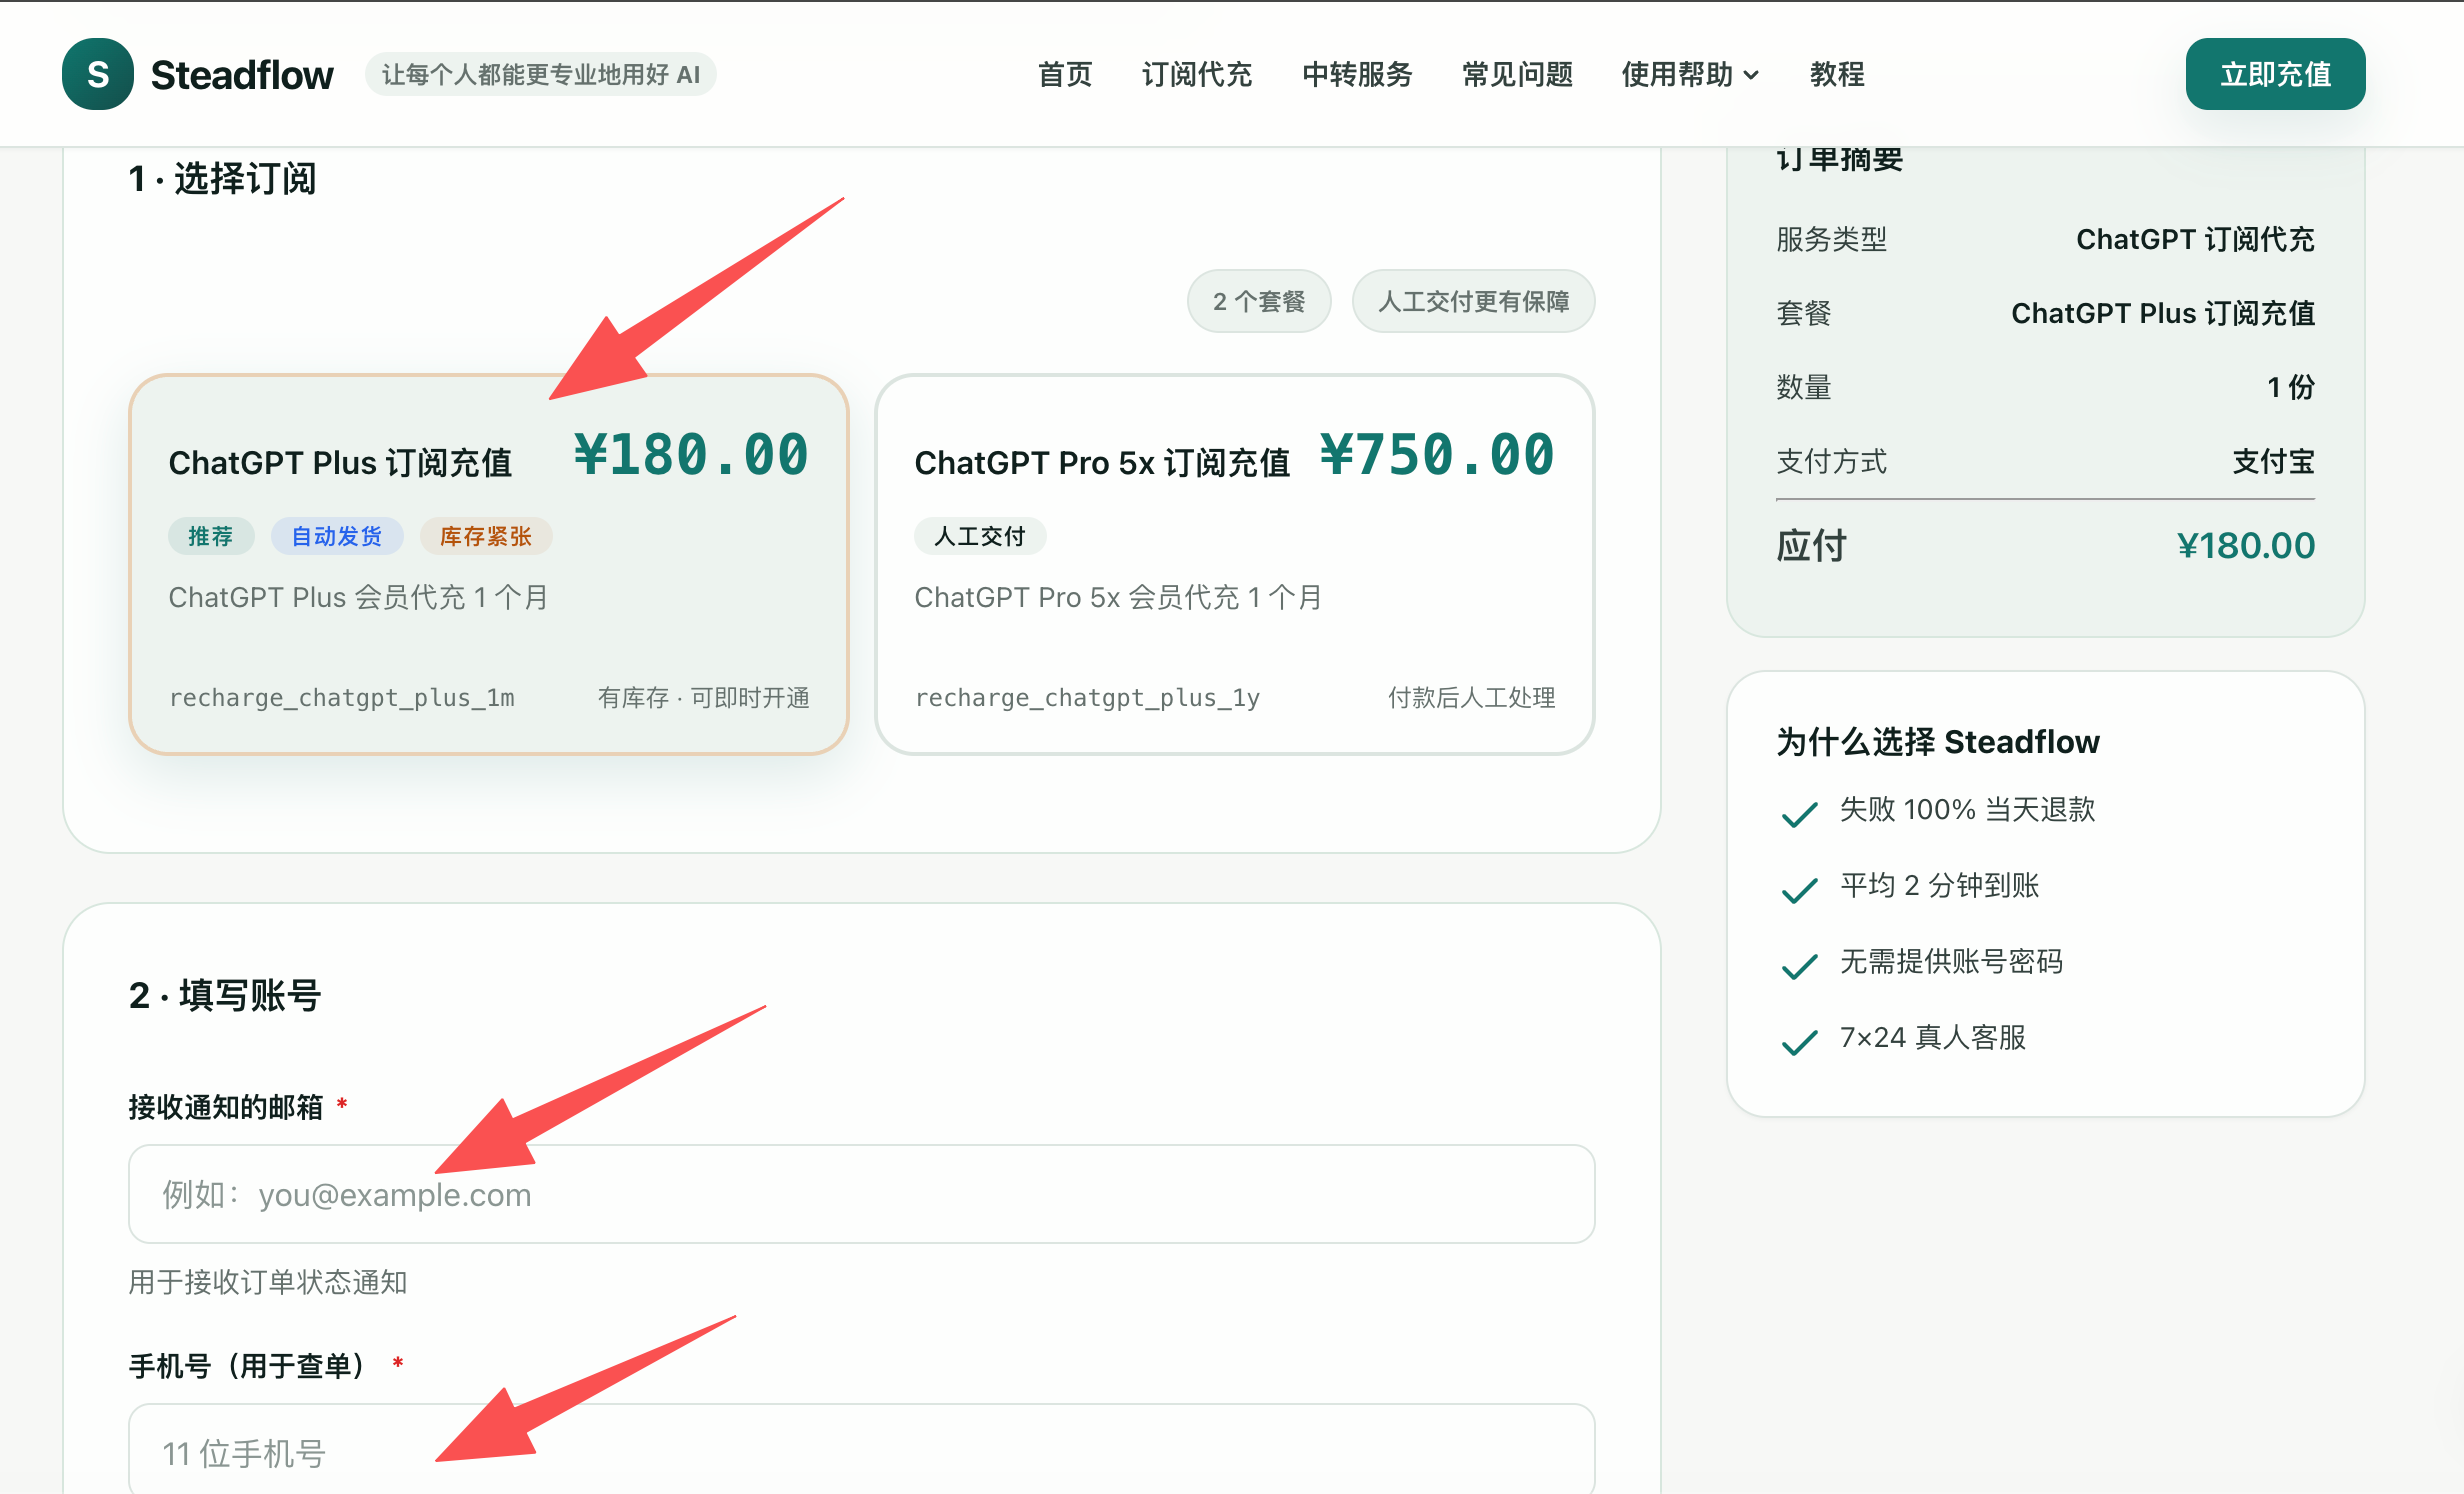The width and height of the screenshot is (2464, 1494).
Task: Focus the 接收通知的邮箱 email input
Action: (862, 1194)
